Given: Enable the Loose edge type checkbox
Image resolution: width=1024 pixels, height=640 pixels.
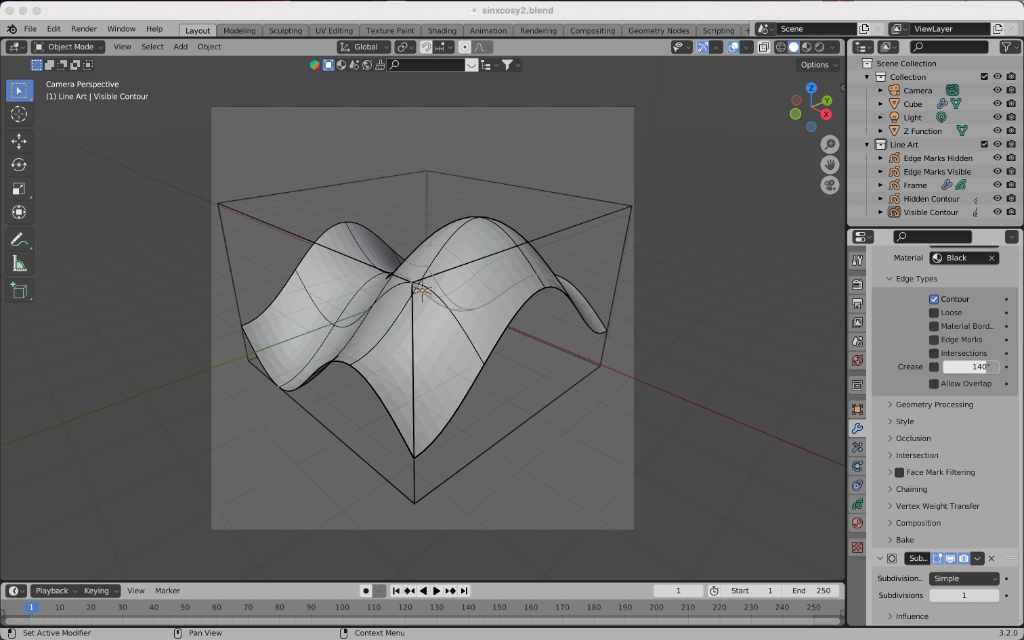Looking at the screenshot, I should pos(934,313).
